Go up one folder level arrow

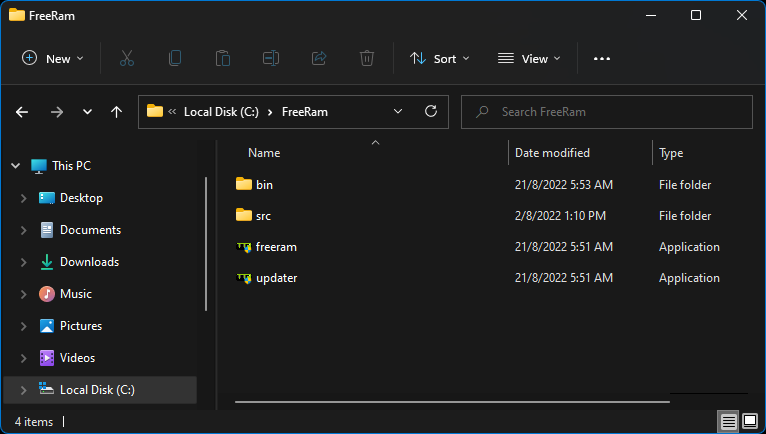(116, 112)
